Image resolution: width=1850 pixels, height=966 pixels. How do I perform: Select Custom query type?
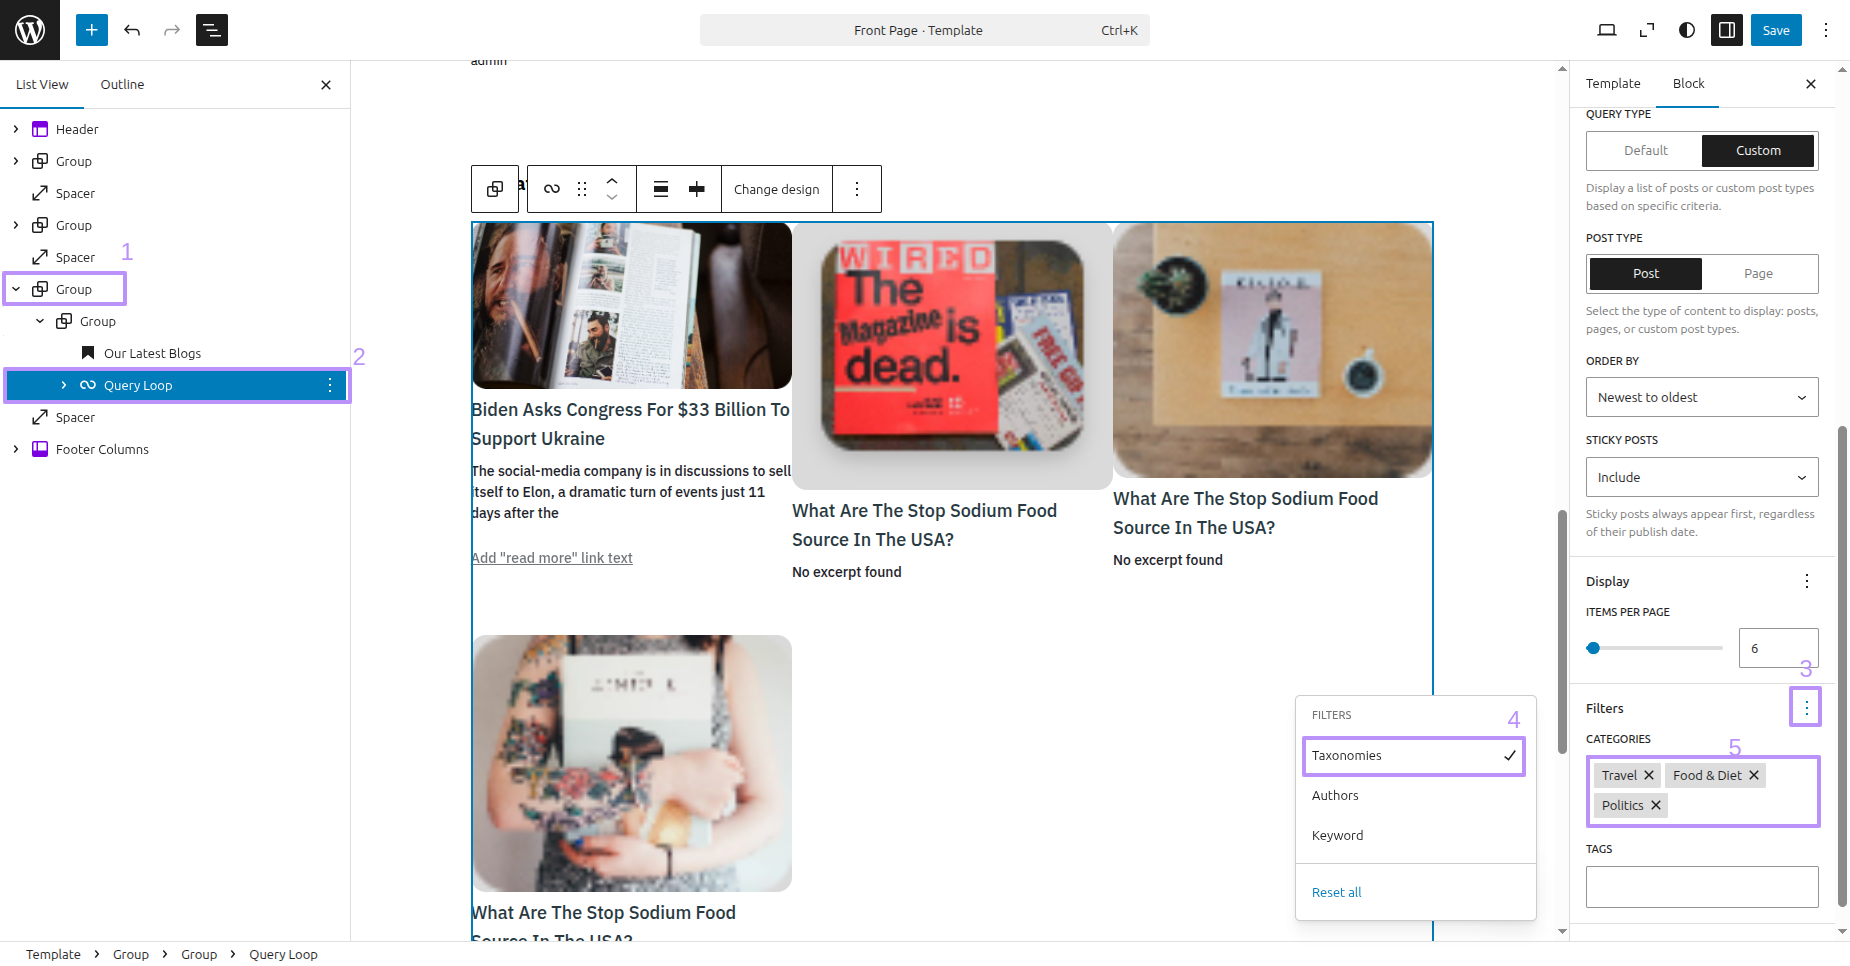tap(1758, 151)
